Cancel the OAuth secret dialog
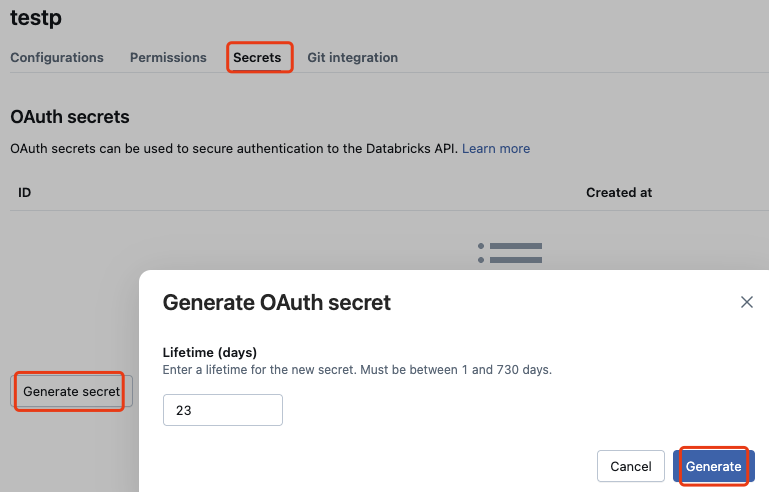Image resolution: width=769 pixels, height=492 pixels. (631, 466)
